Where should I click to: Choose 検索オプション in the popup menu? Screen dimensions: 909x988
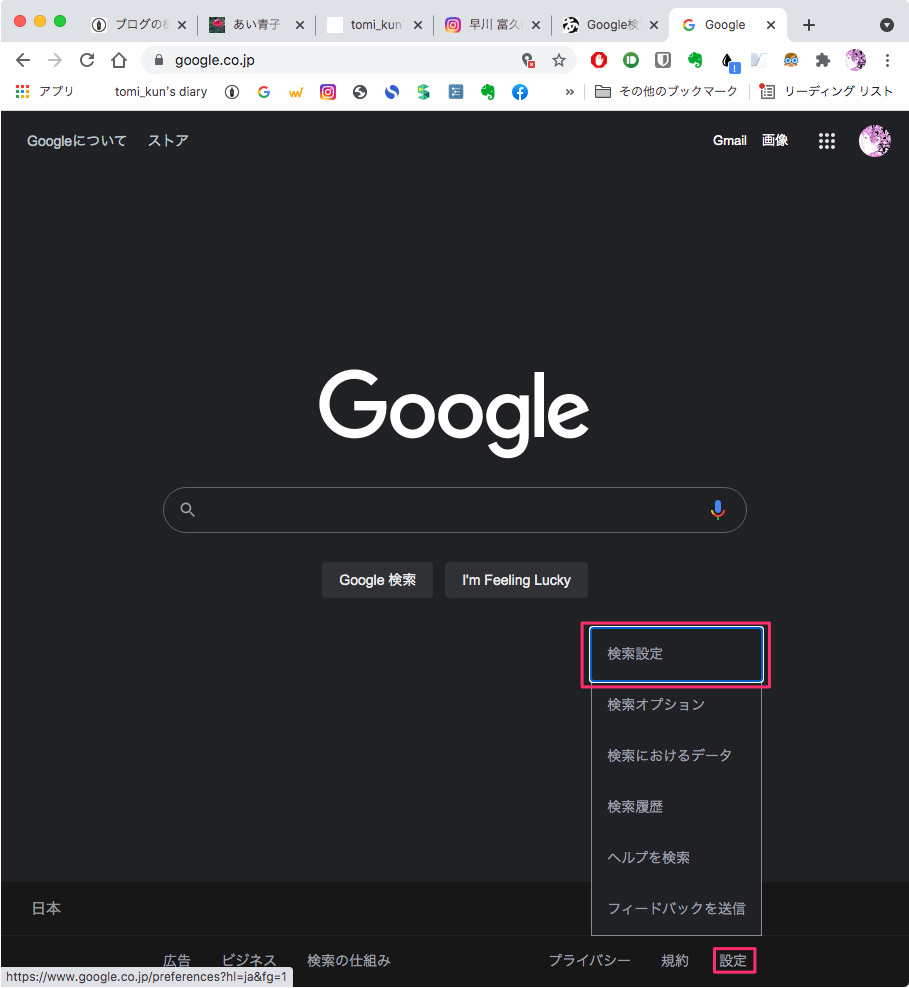point(656,704)
